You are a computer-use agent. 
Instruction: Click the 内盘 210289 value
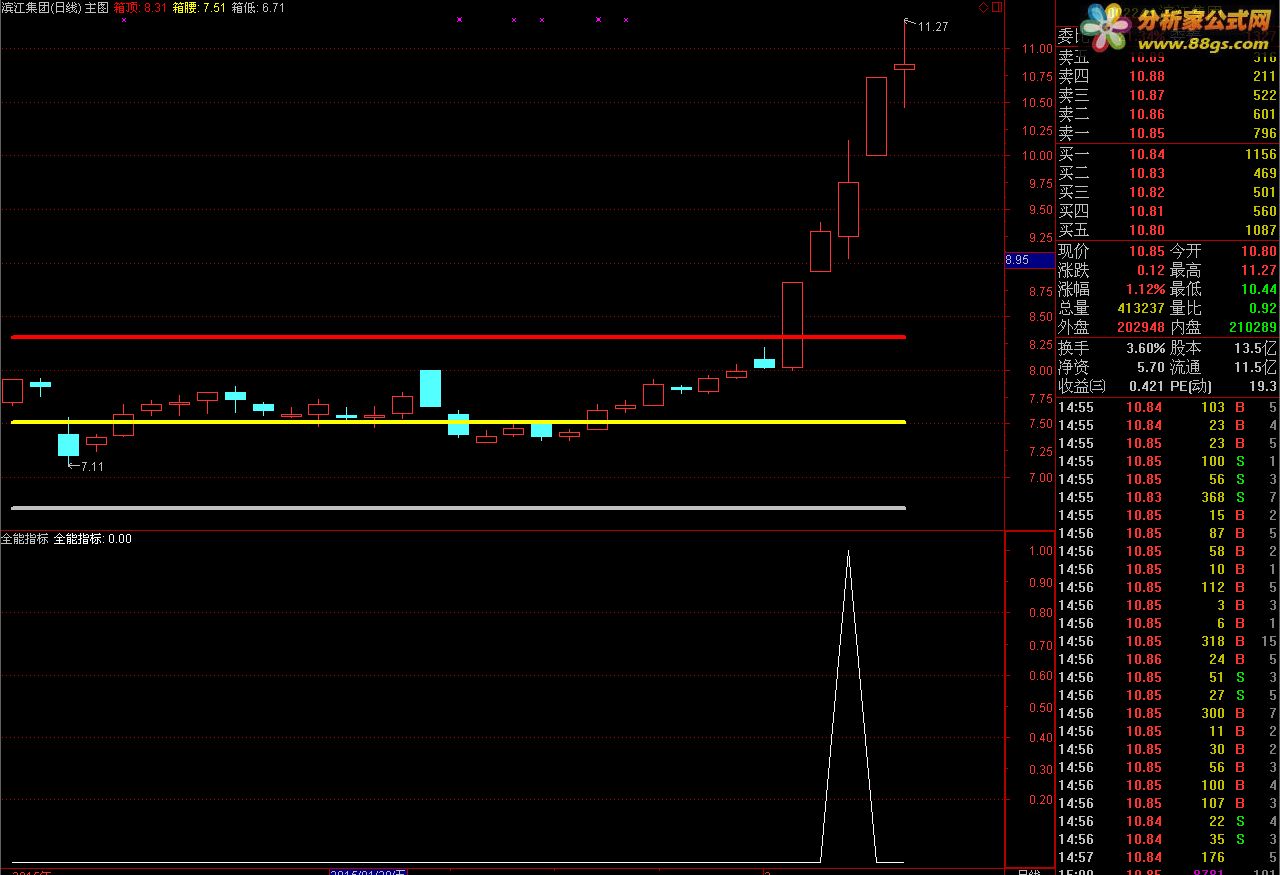[1252, 327]
